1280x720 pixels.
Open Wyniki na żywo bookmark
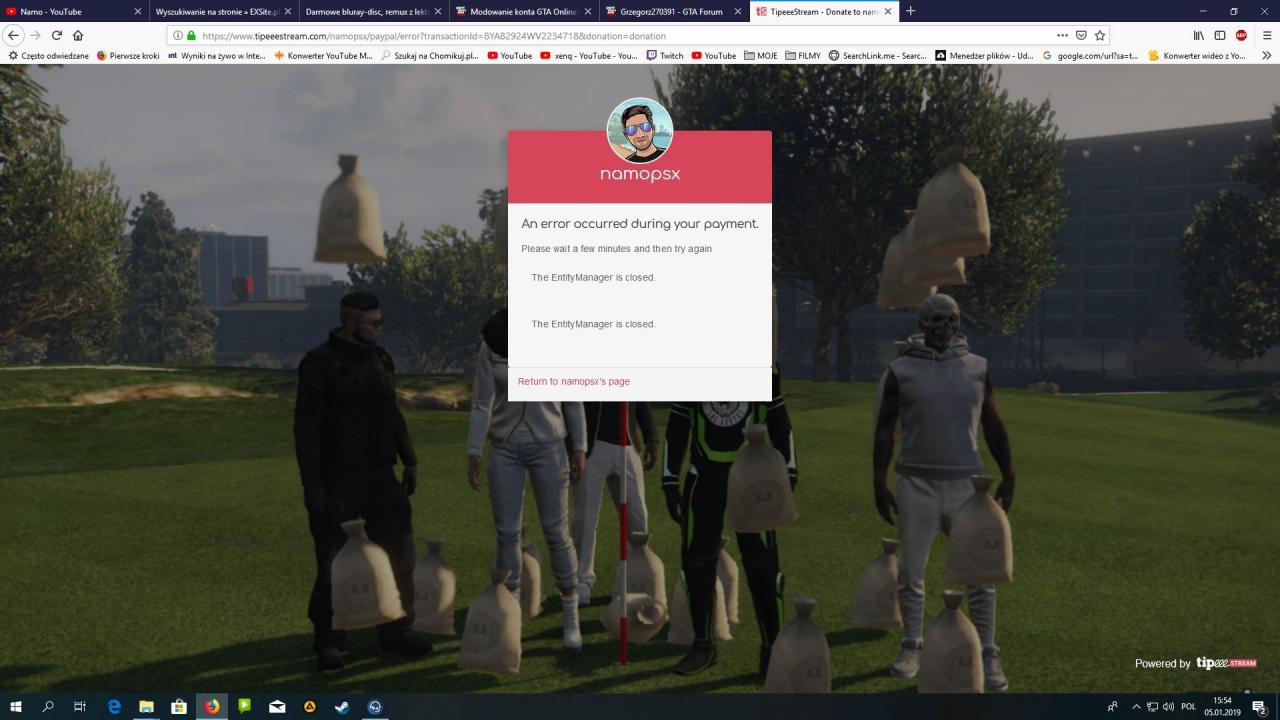[x=217, y=56]
